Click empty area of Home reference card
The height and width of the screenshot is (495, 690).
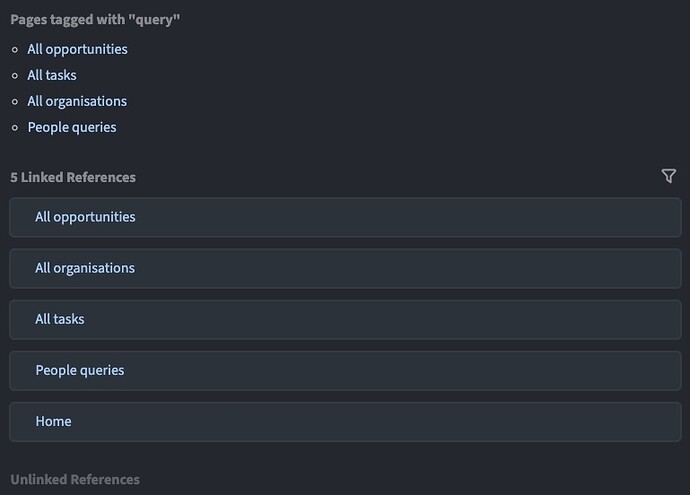pyautogui.click(x=374, y=422)
